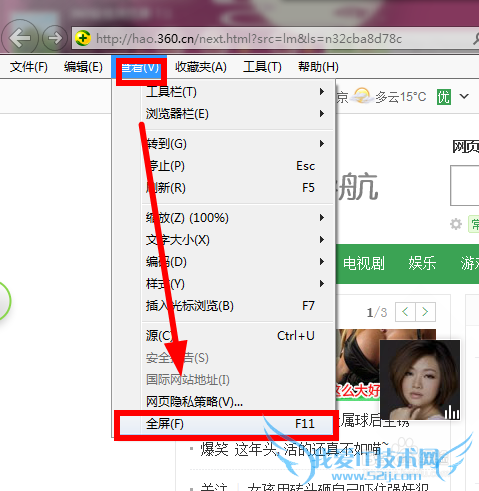Open the 文件(F) menu
Viewport: 479px width, 491px height.
29,67
